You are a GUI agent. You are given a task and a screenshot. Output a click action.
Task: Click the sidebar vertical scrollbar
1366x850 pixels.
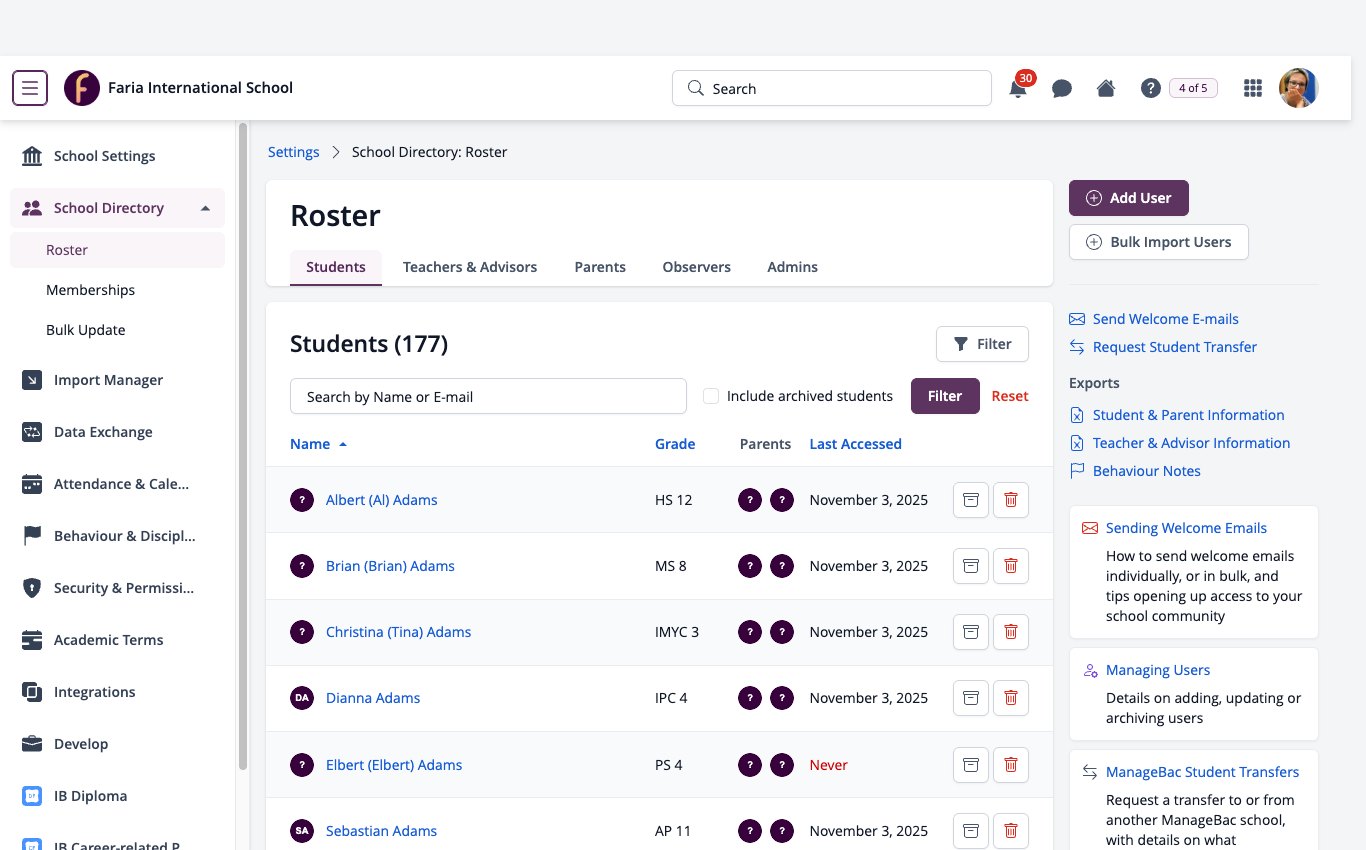(242, 445)
